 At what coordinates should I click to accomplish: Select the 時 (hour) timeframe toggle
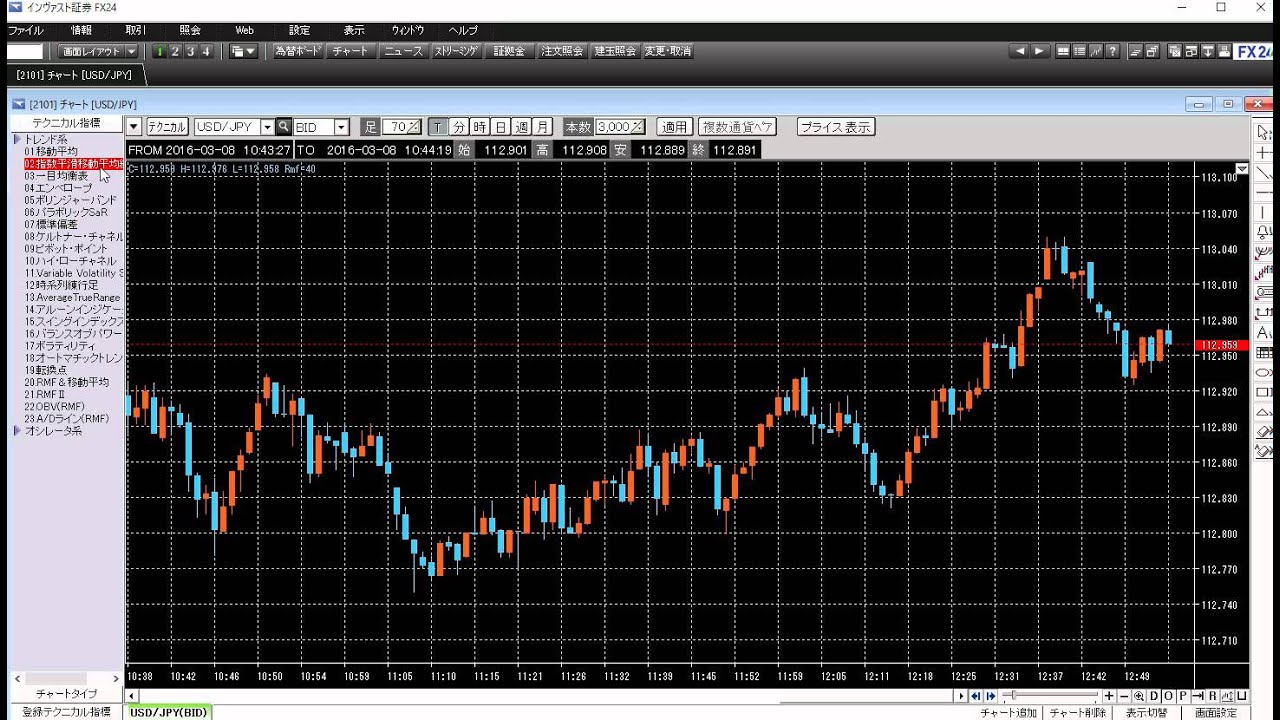click(479, 127)
